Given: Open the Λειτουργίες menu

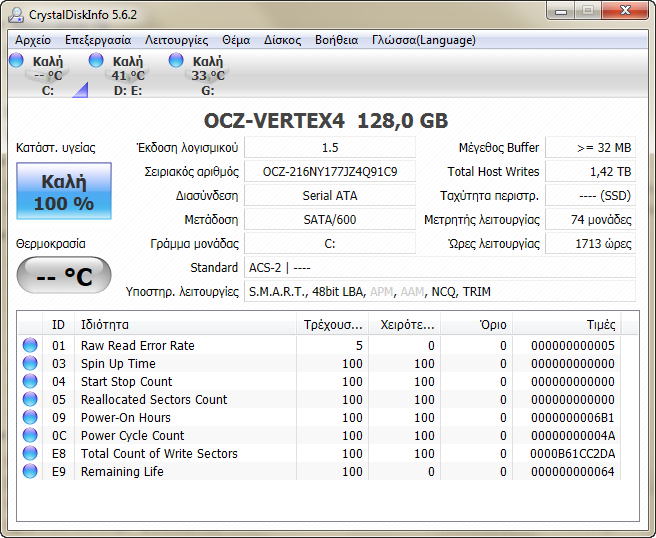Looking at the screenshot, I should click(x=176, y=40).
